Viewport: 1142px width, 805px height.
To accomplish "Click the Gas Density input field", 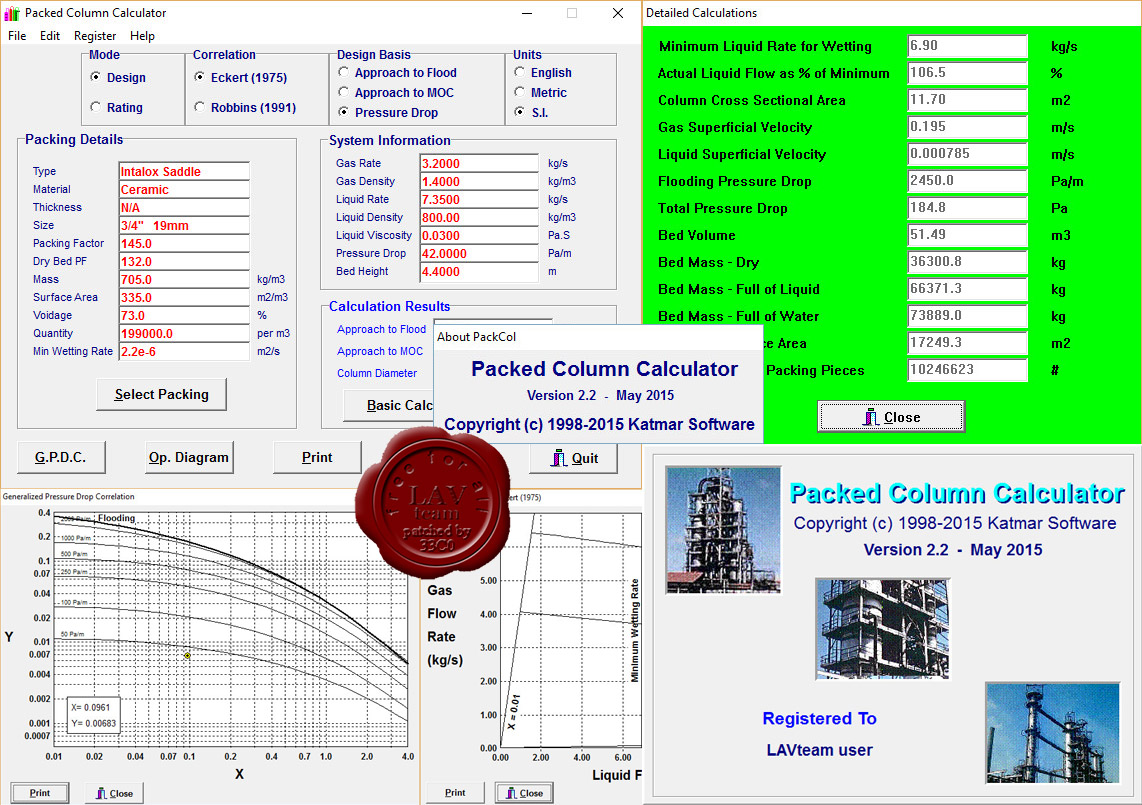I will (479, 181).
